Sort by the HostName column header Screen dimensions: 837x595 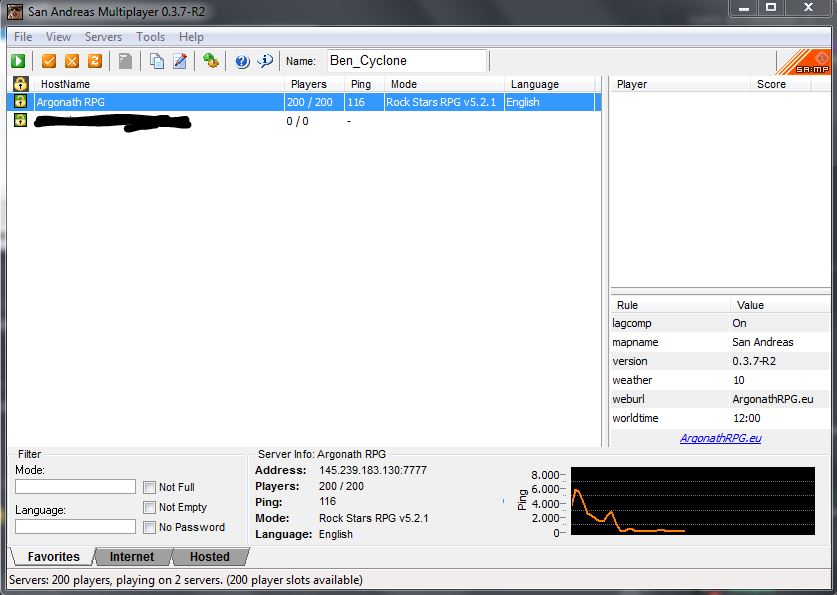click(159, 84)
